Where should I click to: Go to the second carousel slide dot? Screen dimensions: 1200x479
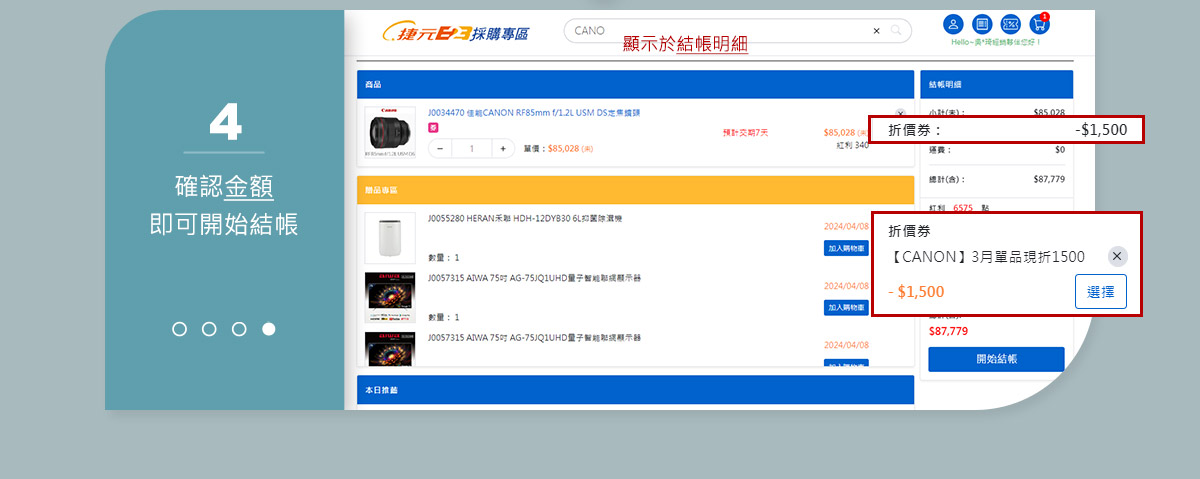coord(209,329)
